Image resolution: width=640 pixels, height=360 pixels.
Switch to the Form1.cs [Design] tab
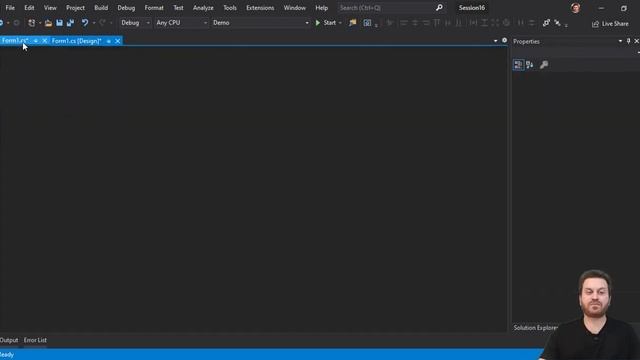click(x=76, y=41)
